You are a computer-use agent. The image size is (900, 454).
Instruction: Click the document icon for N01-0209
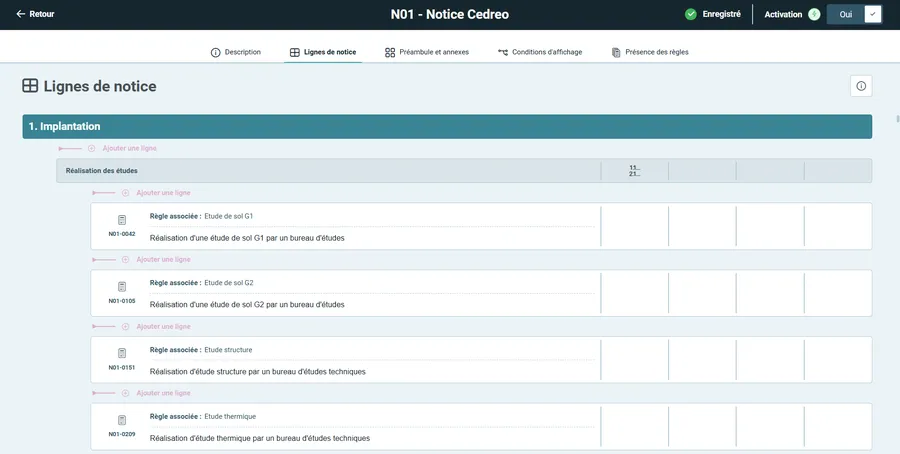click(x=122, y=420)
